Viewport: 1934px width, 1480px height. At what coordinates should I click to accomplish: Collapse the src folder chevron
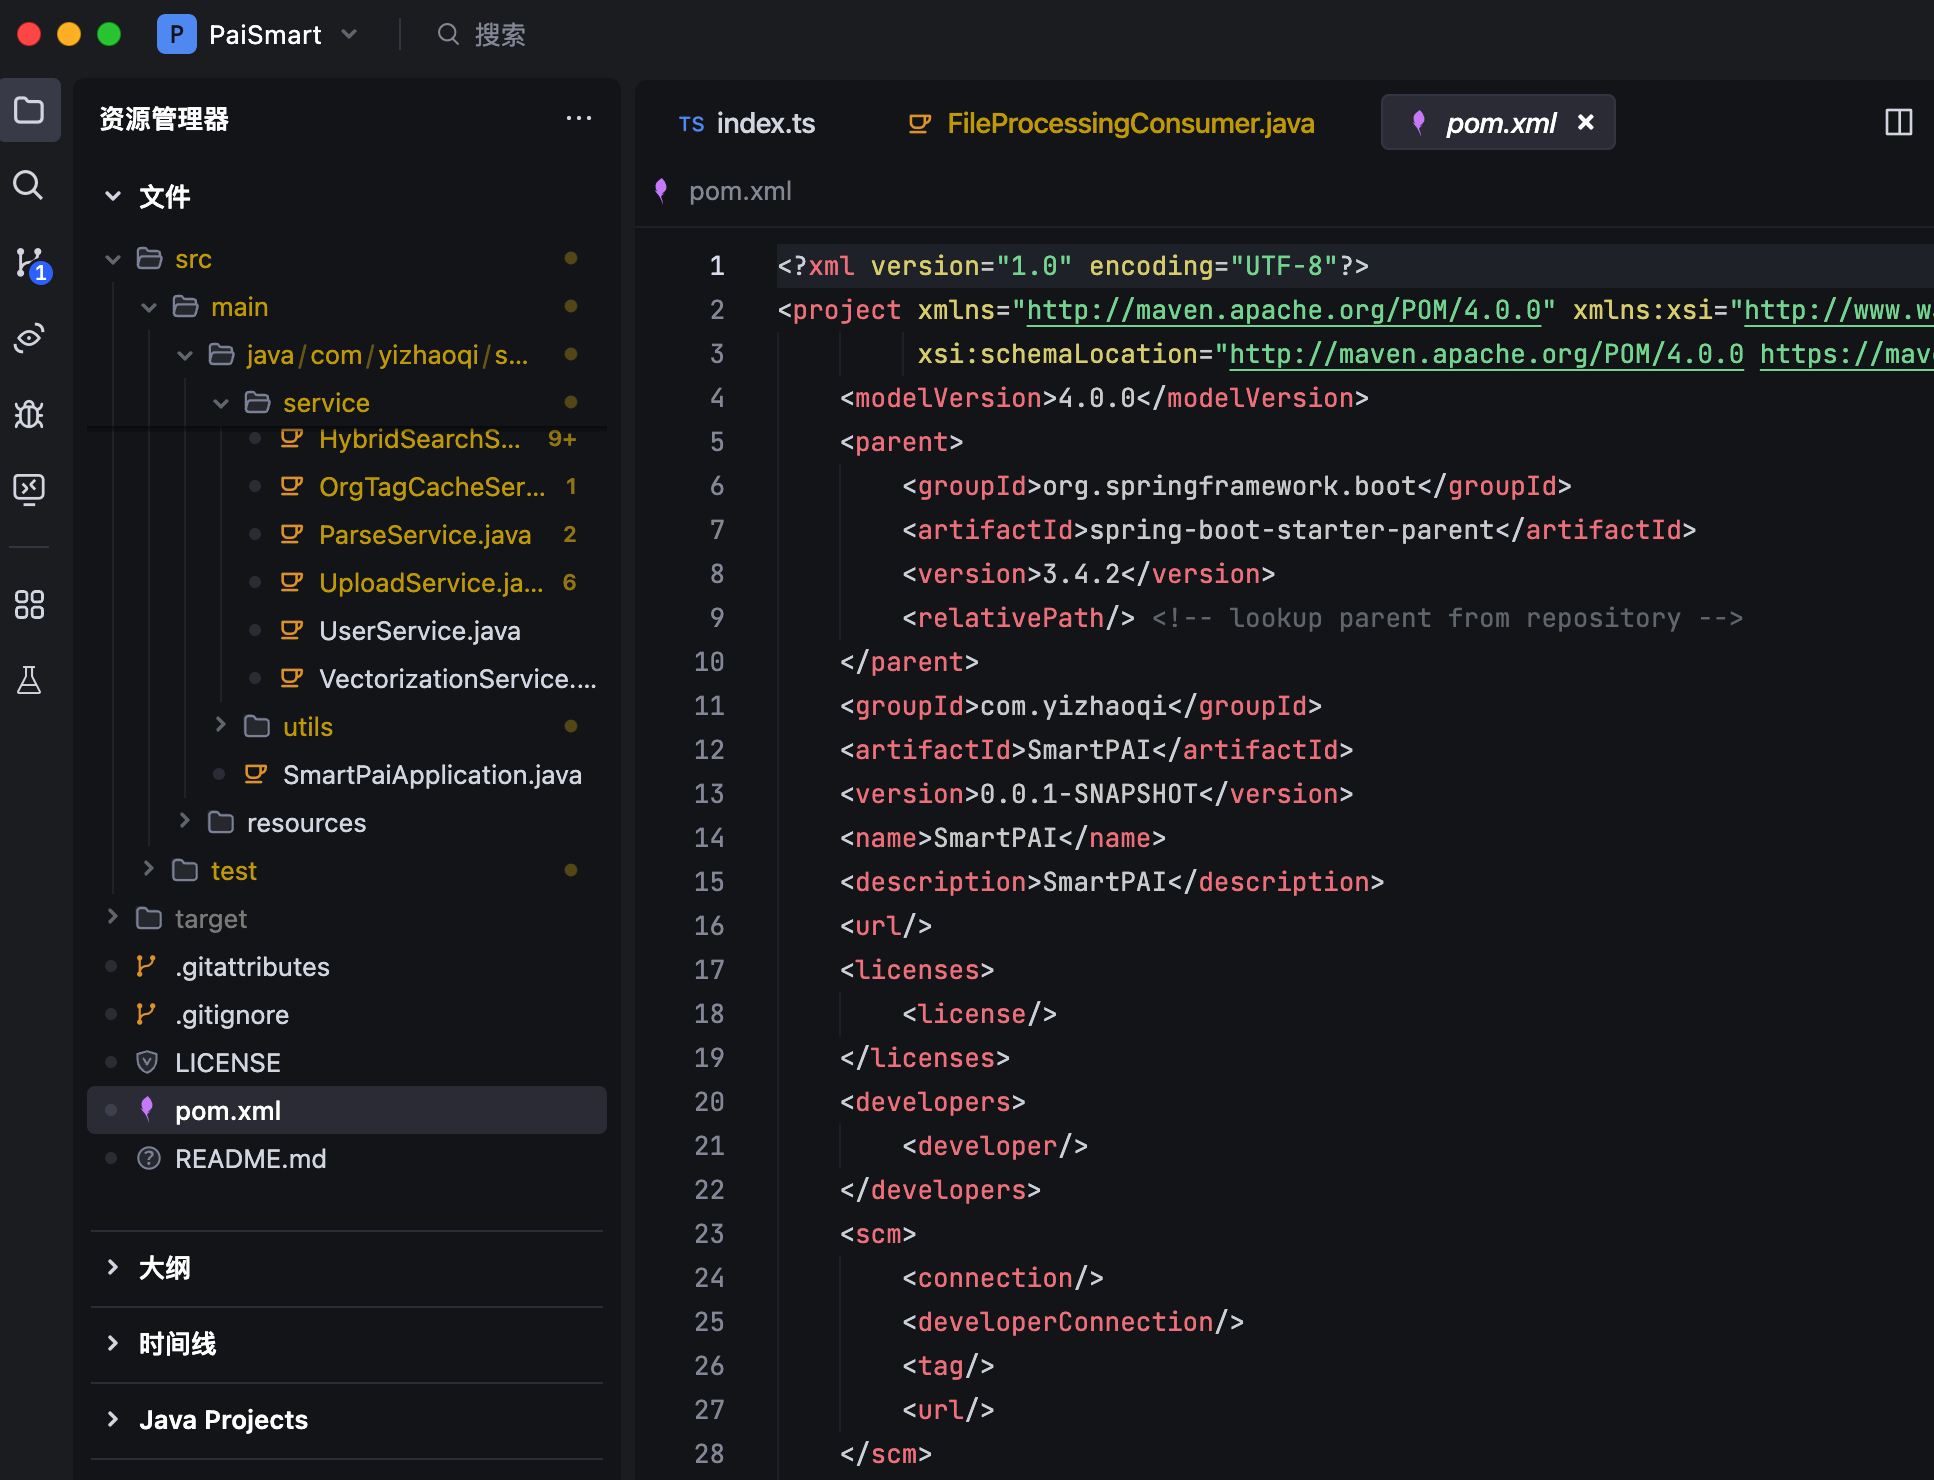click(113, 259)
